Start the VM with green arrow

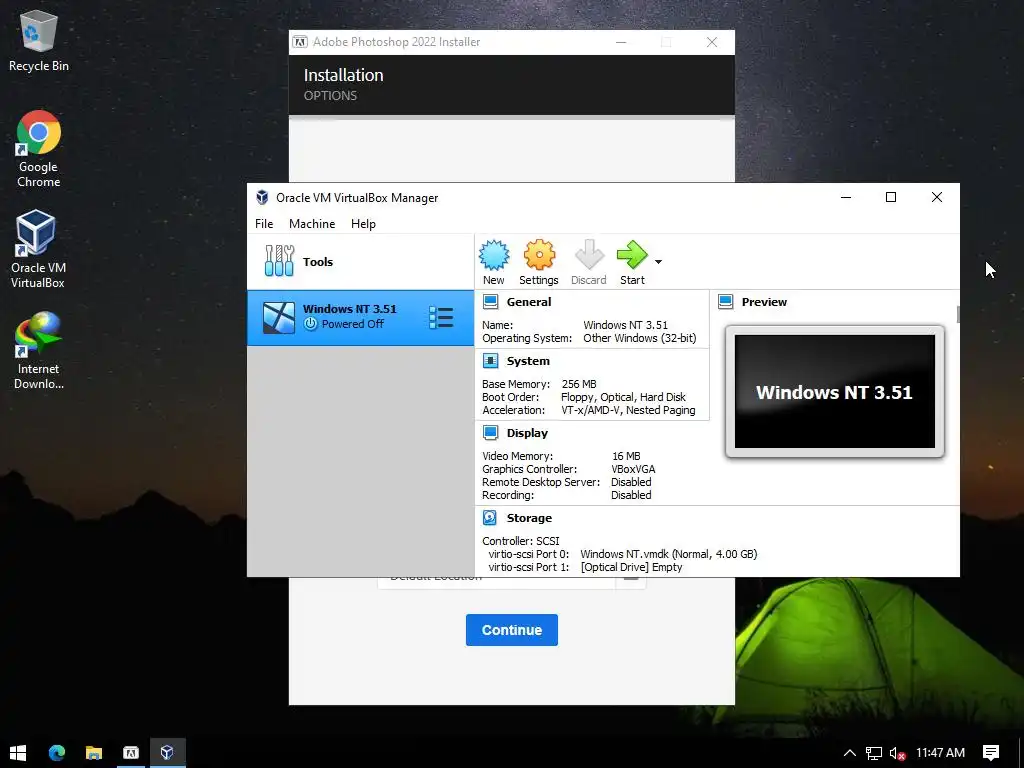632,255
